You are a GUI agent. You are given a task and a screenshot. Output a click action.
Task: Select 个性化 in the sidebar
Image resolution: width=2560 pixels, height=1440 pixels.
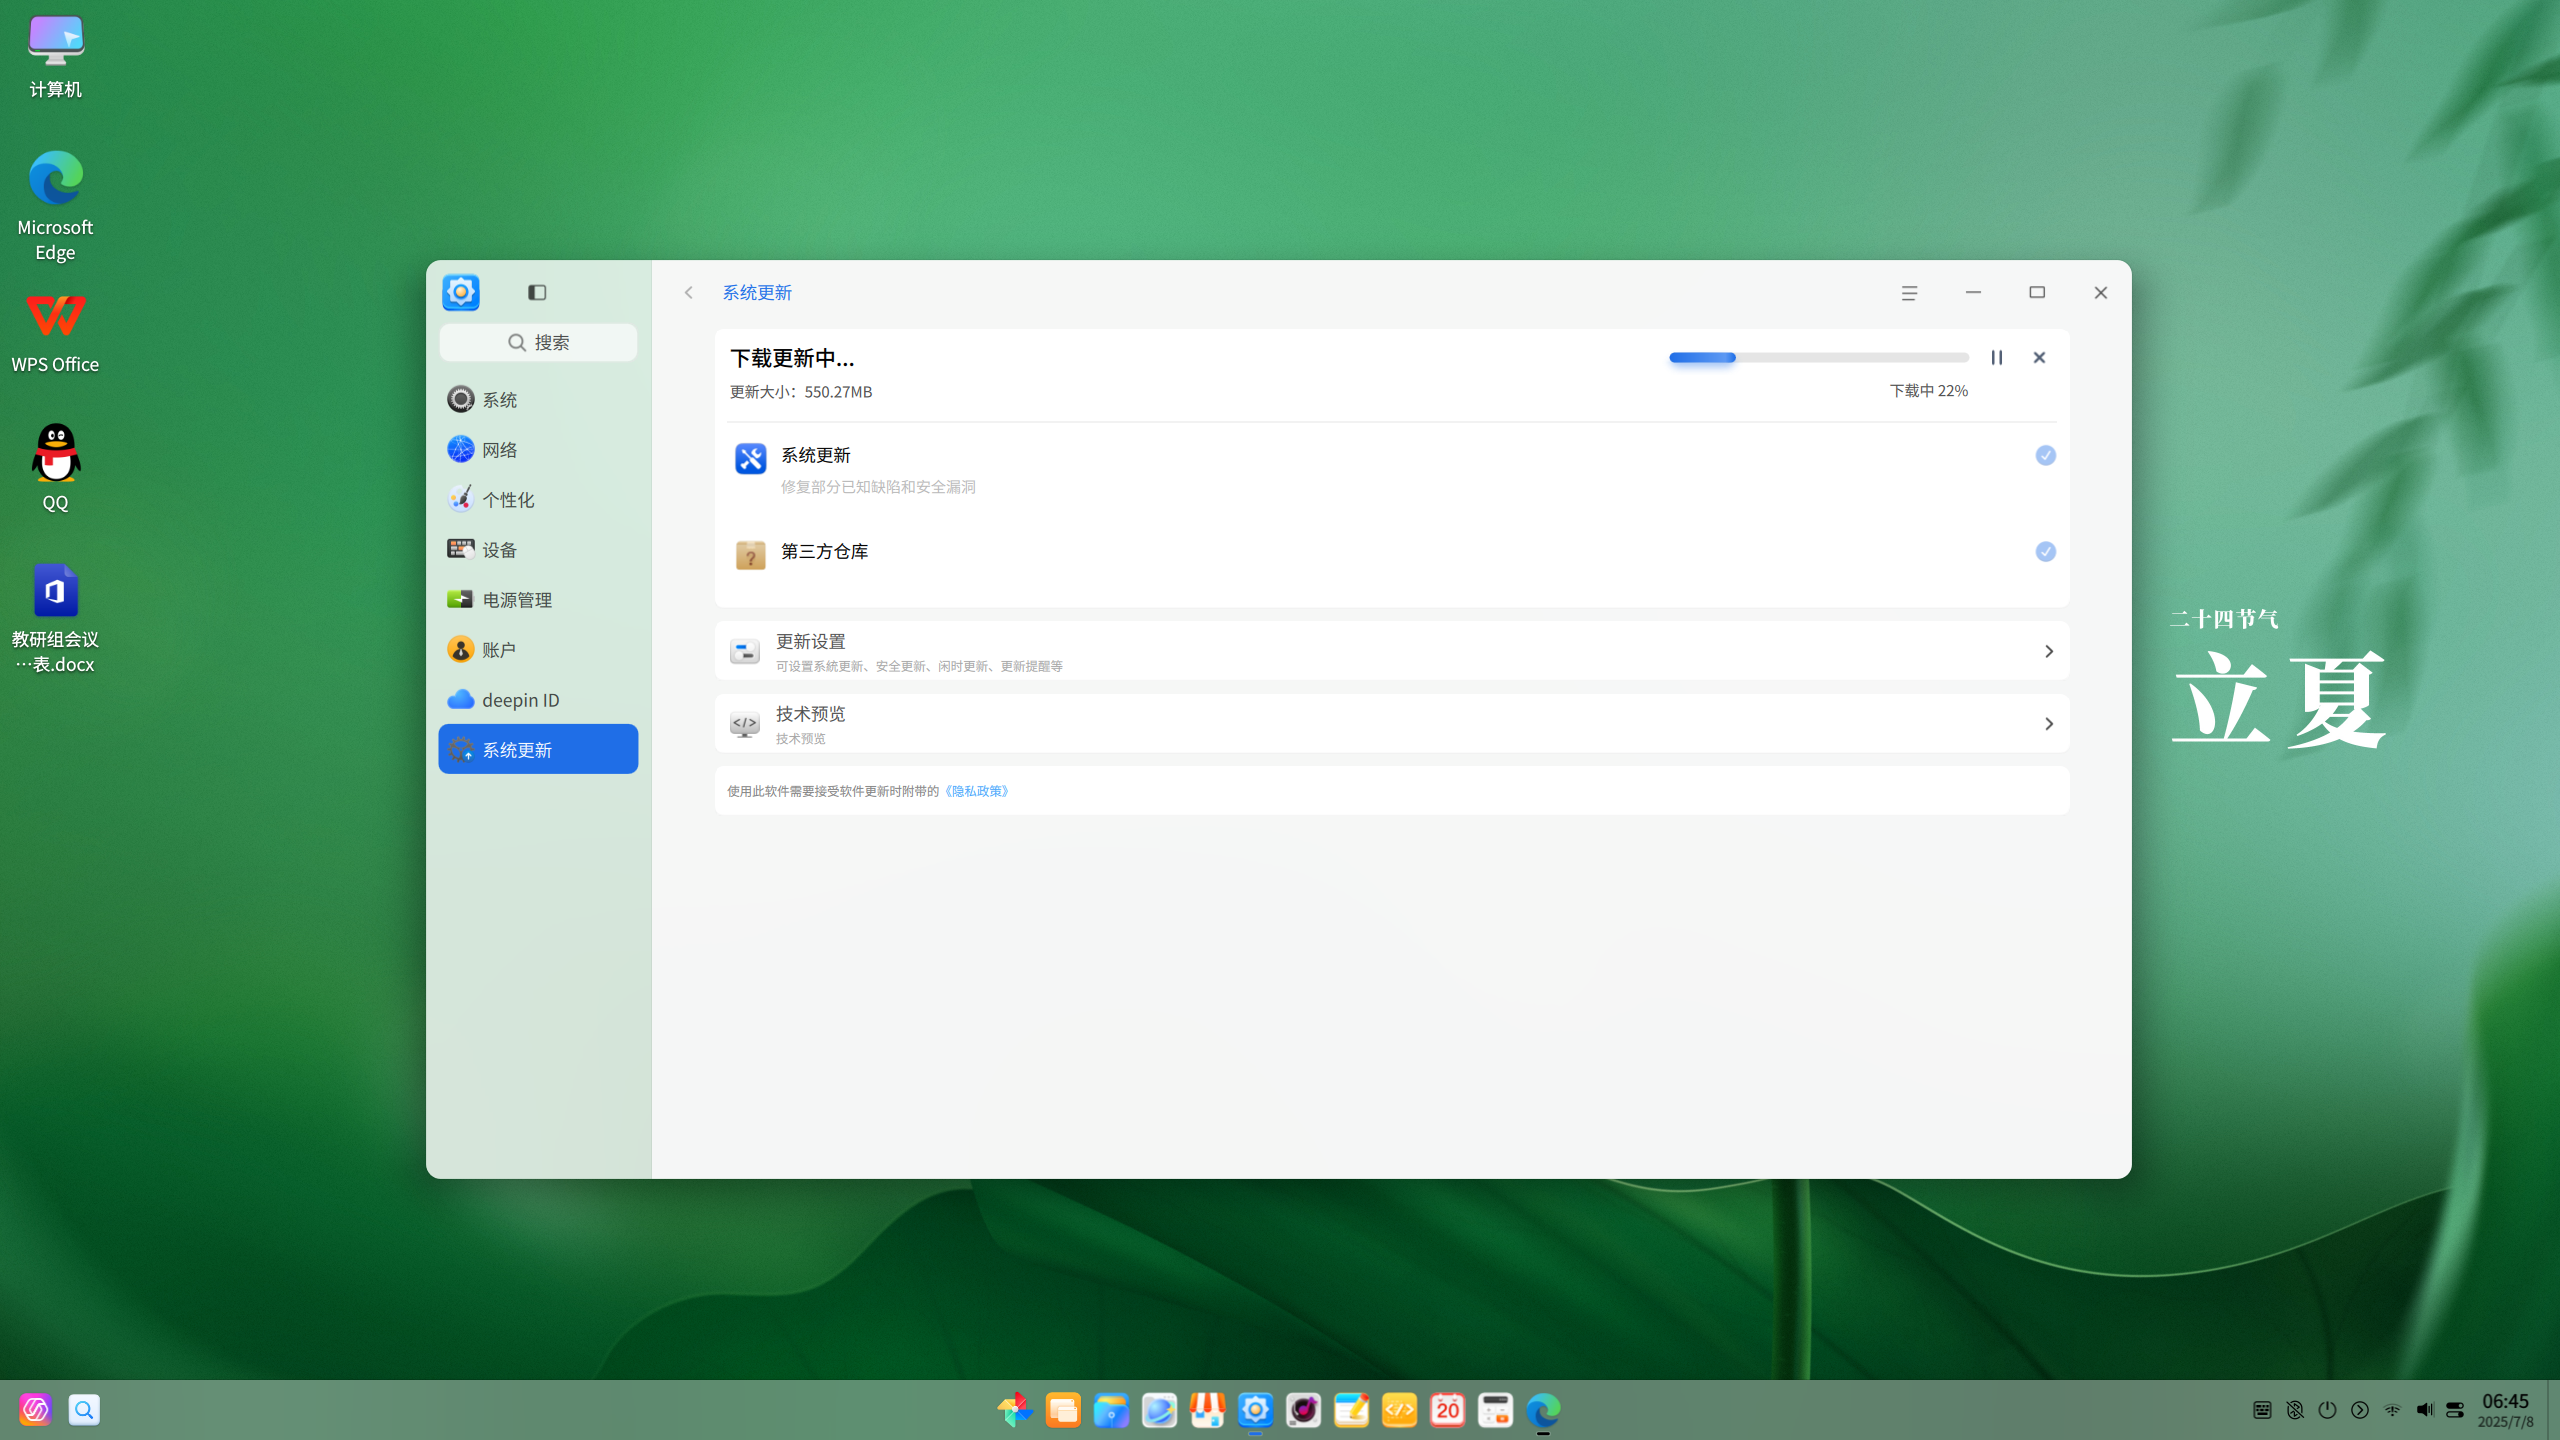[538, 499]
